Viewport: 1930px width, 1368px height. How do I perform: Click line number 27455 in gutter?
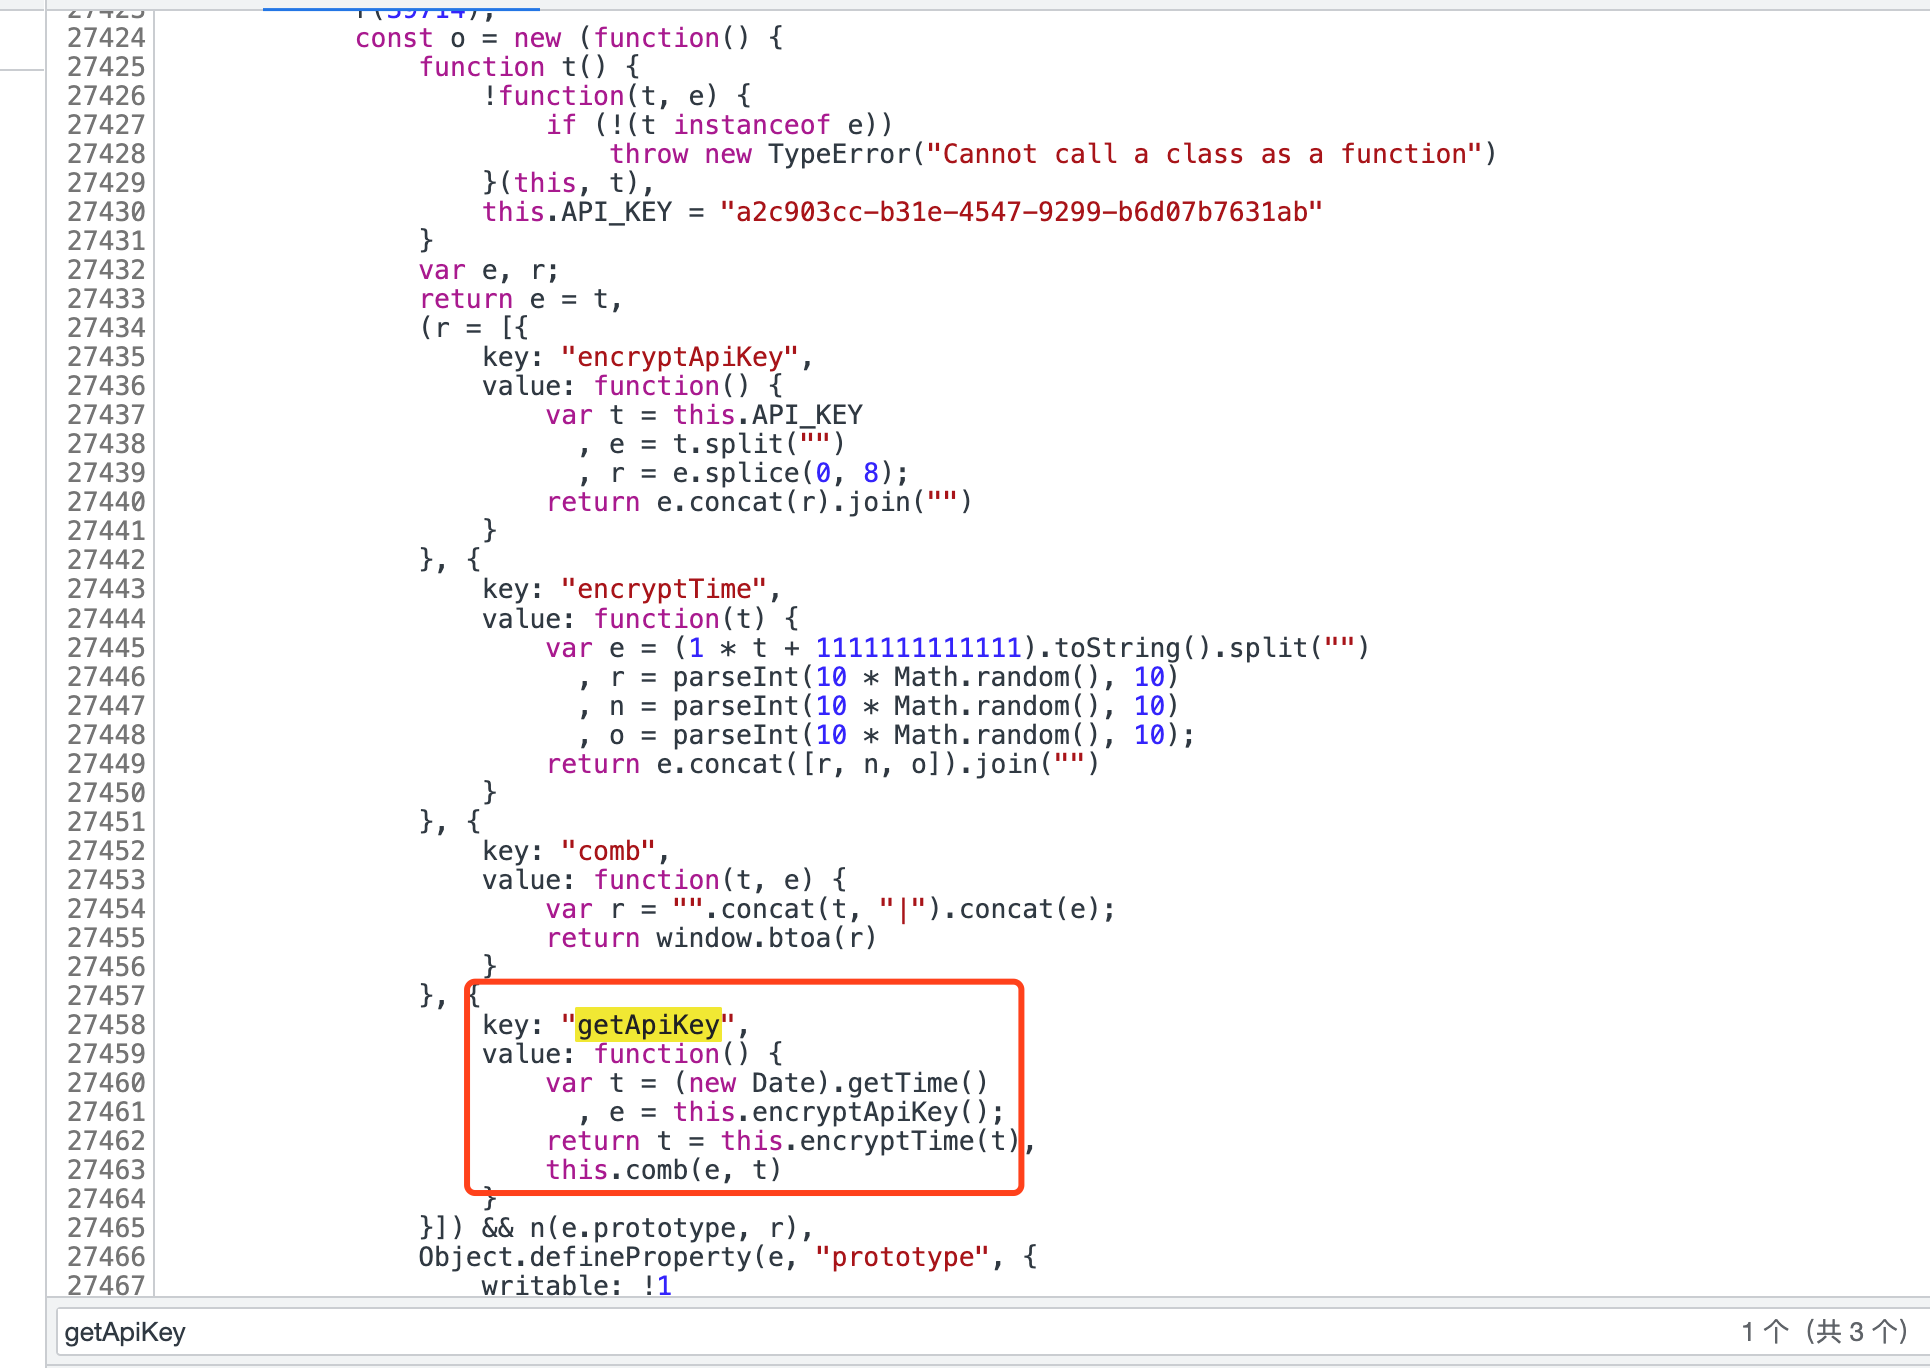(106, 938)
